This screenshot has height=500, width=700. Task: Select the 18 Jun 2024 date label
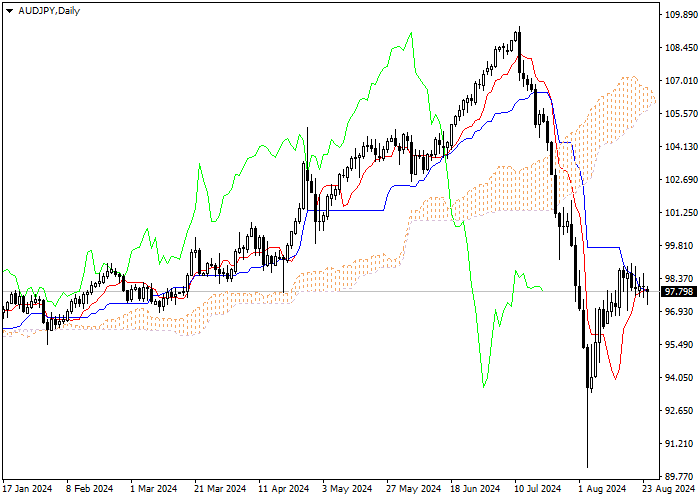coord(475,489)
